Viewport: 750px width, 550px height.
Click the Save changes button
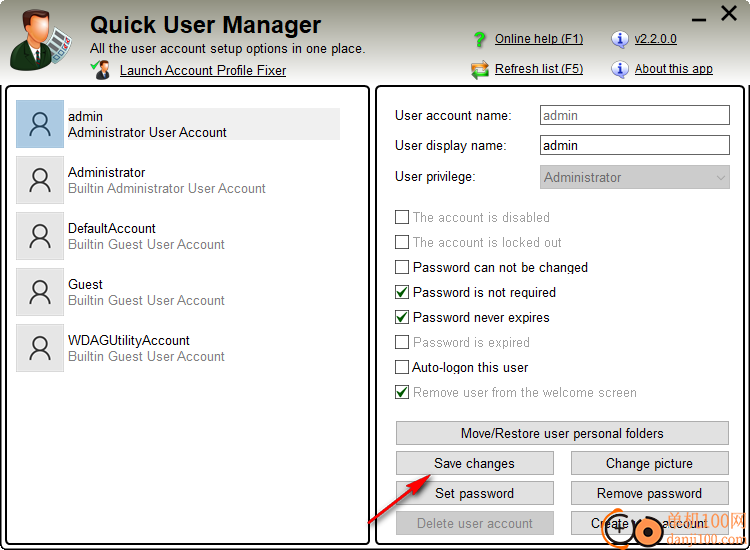[474, 463]
